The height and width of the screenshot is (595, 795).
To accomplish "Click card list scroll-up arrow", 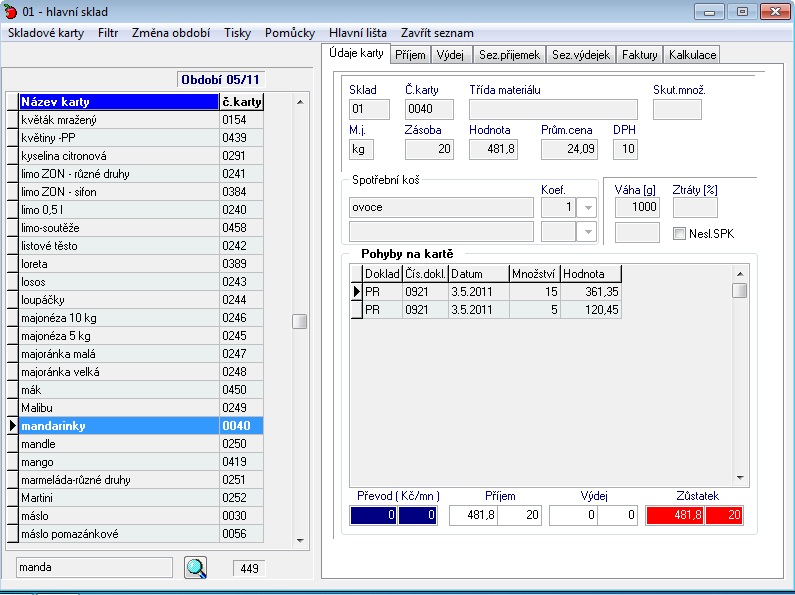I will tap(300, 102).
